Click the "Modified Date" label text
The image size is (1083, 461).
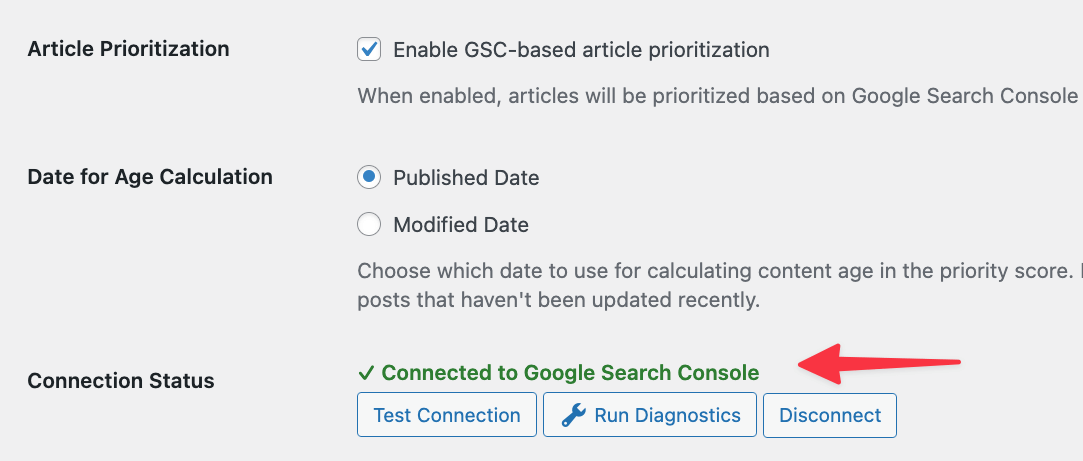[461, 225]
